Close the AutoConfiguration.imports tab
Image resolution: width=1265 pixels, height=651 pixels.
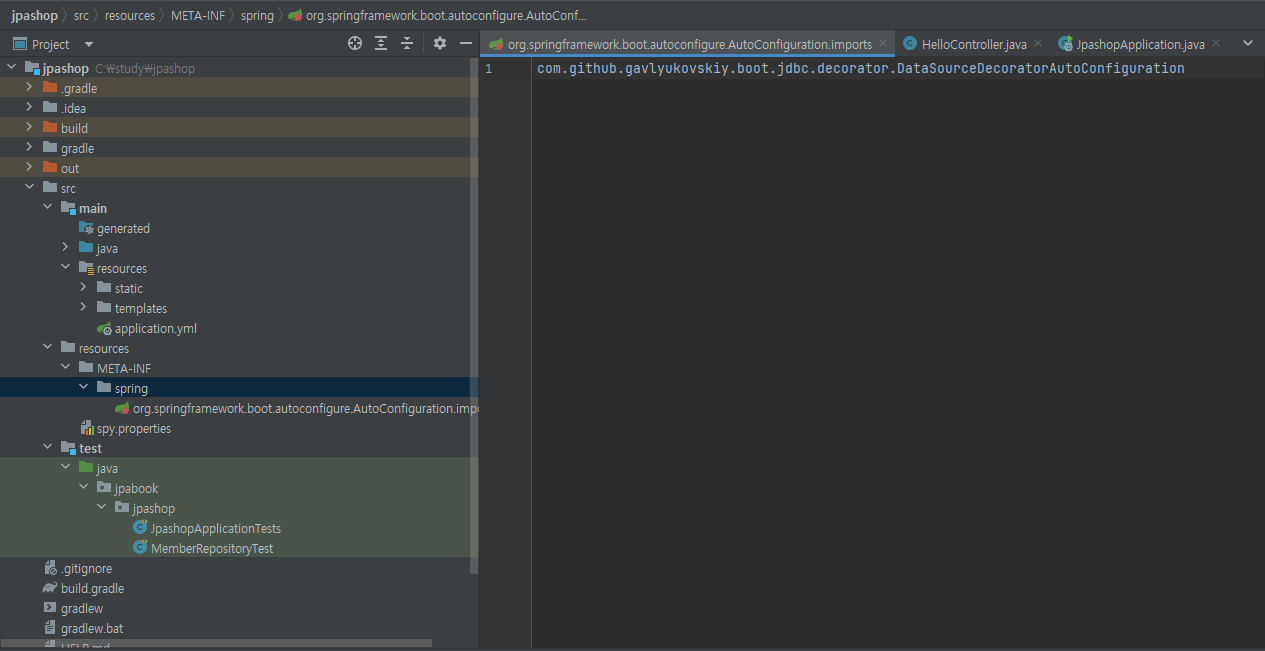(x=884, y=44)
